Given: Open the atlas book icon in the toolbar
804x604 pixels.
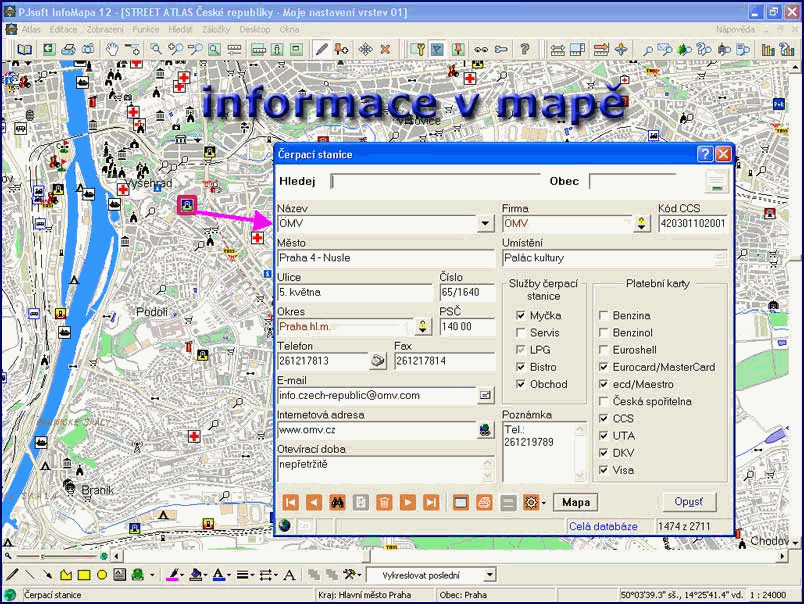Looking at the screenshot, I should pyautogui.click(x=24, y=49).
